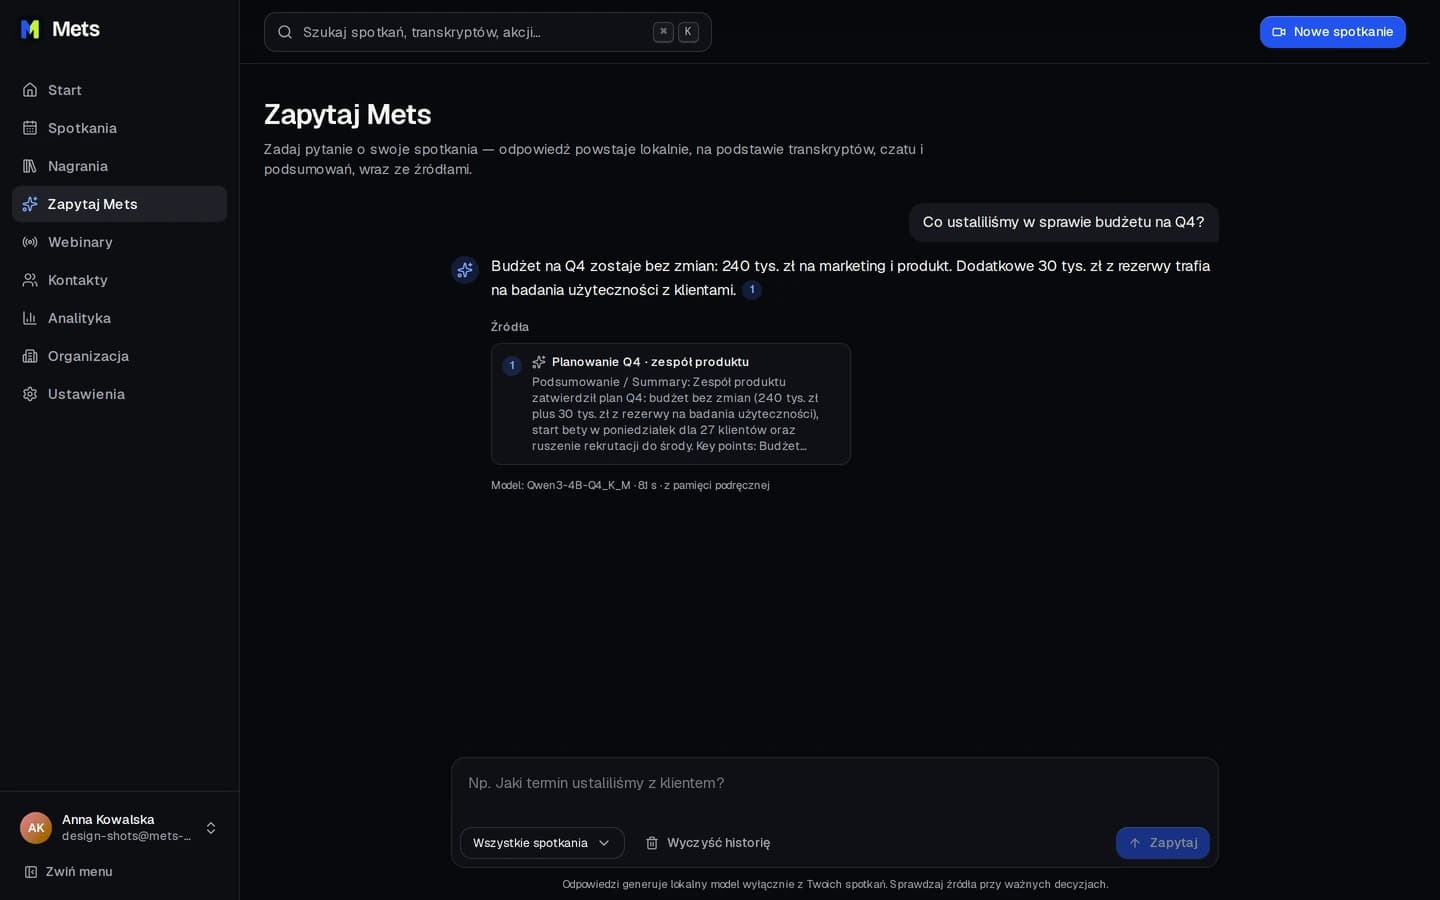Focus the search meetings and transcripts field
Image resolution: width=1440 pixels, height=900 pixels.
(487, 32)
